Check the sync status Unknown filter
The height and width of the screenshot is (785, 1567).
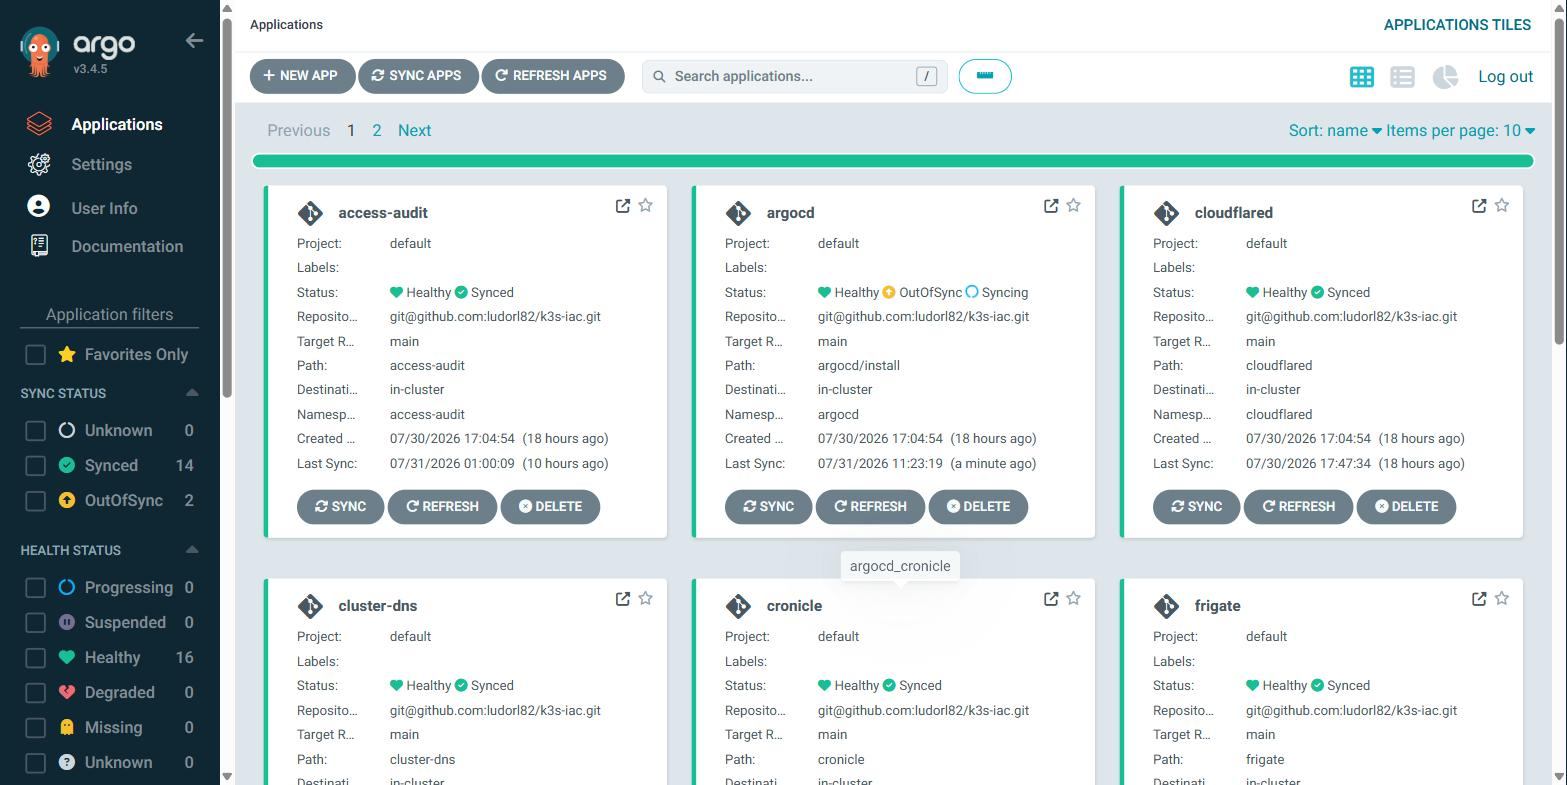pyautogui.click(x=36, y=431)
